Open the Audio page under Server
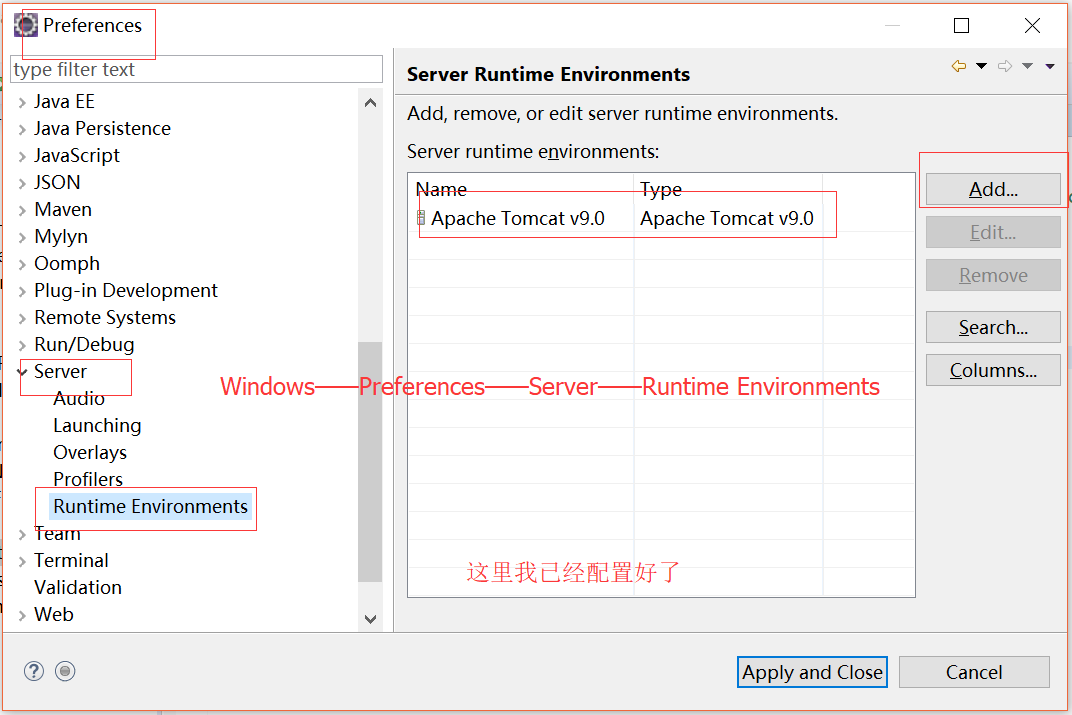The height and width of the screenshot is (715, 1072). [x=79, y=399]
